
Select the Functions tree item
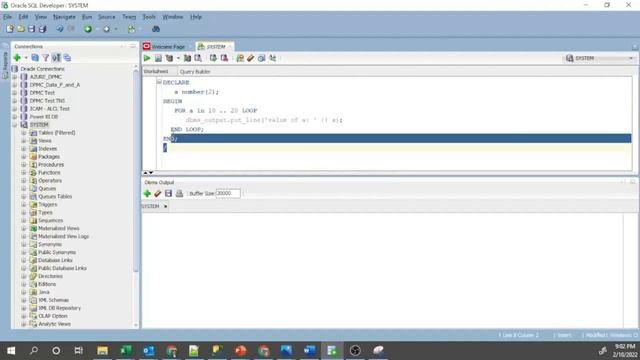(49, 173)
